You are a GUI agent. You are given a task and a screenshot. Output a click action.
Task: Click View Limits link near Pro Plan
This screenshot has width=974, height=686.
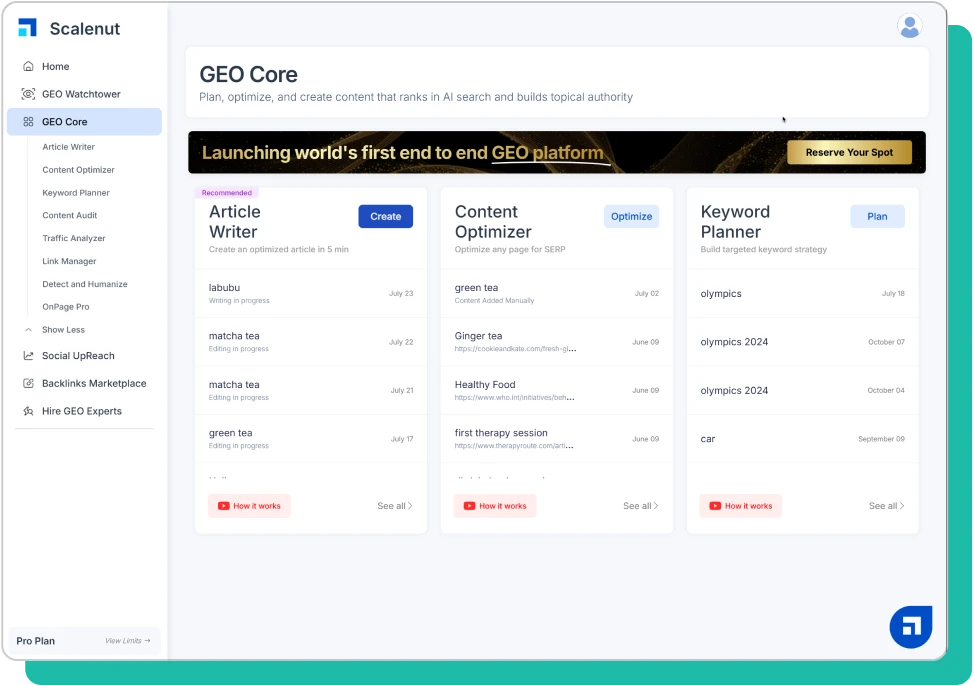coord(127,641)
